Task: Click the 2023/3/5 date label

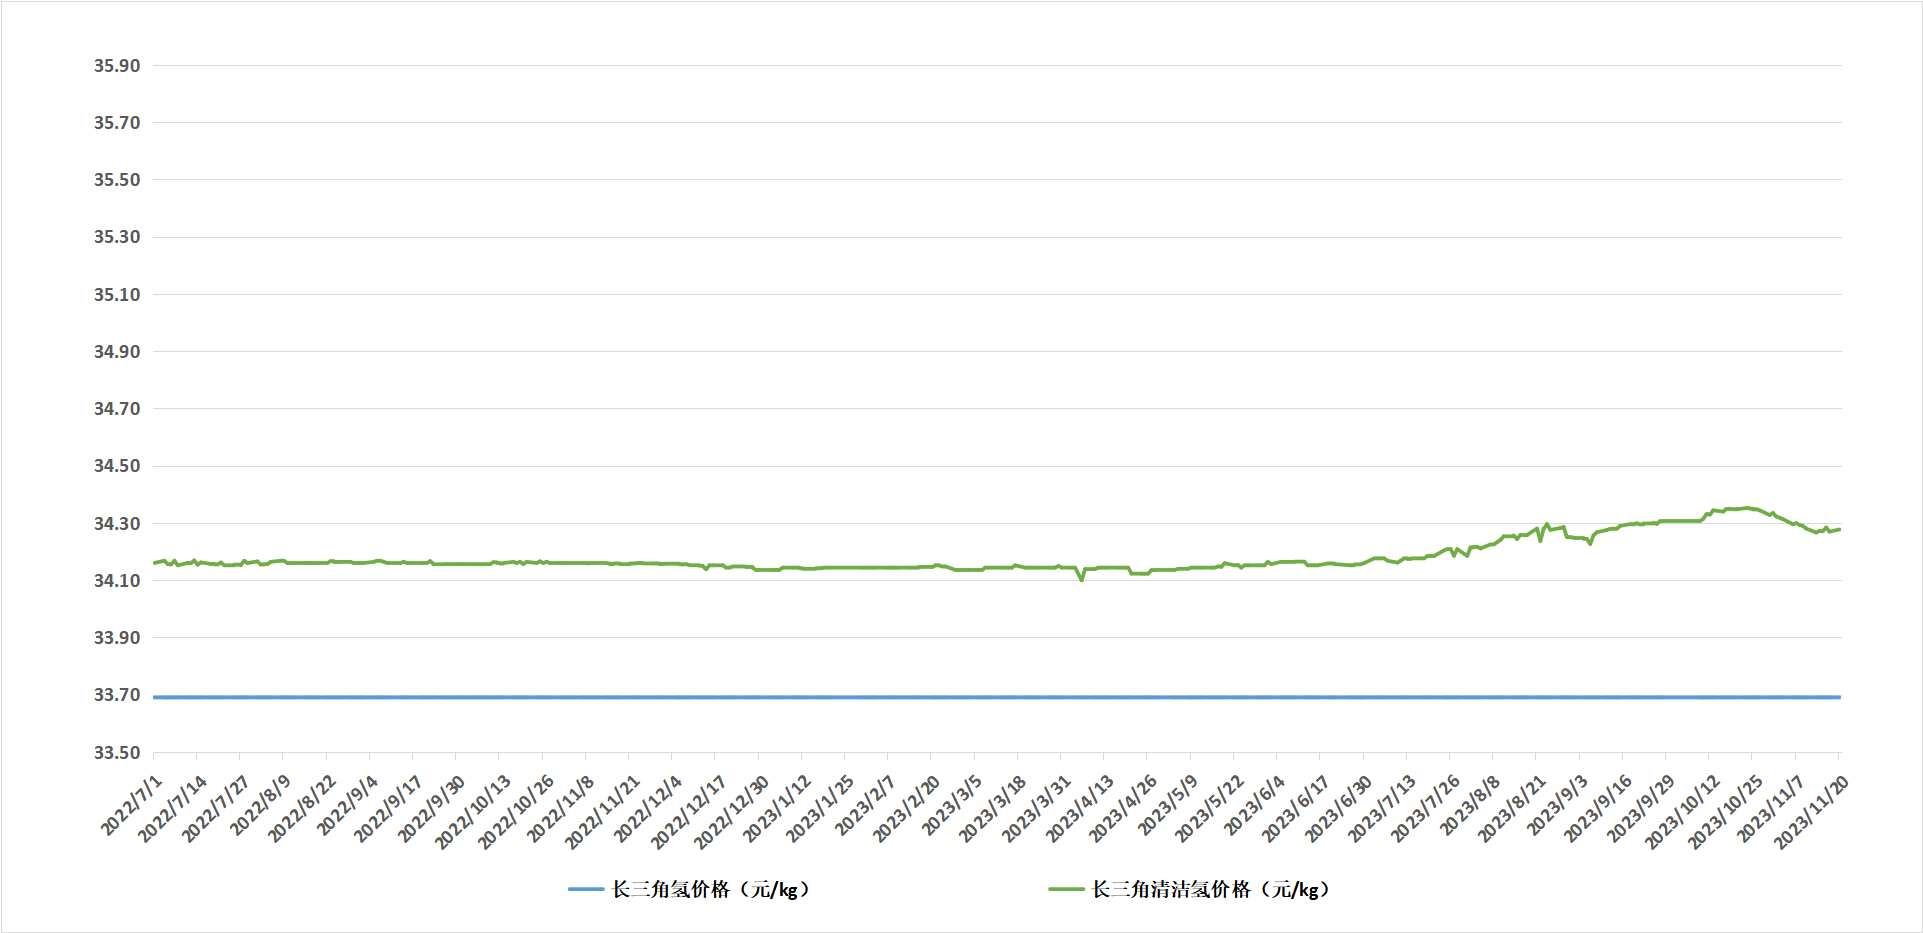Action: pyautogui.click(x=952, y=805)
